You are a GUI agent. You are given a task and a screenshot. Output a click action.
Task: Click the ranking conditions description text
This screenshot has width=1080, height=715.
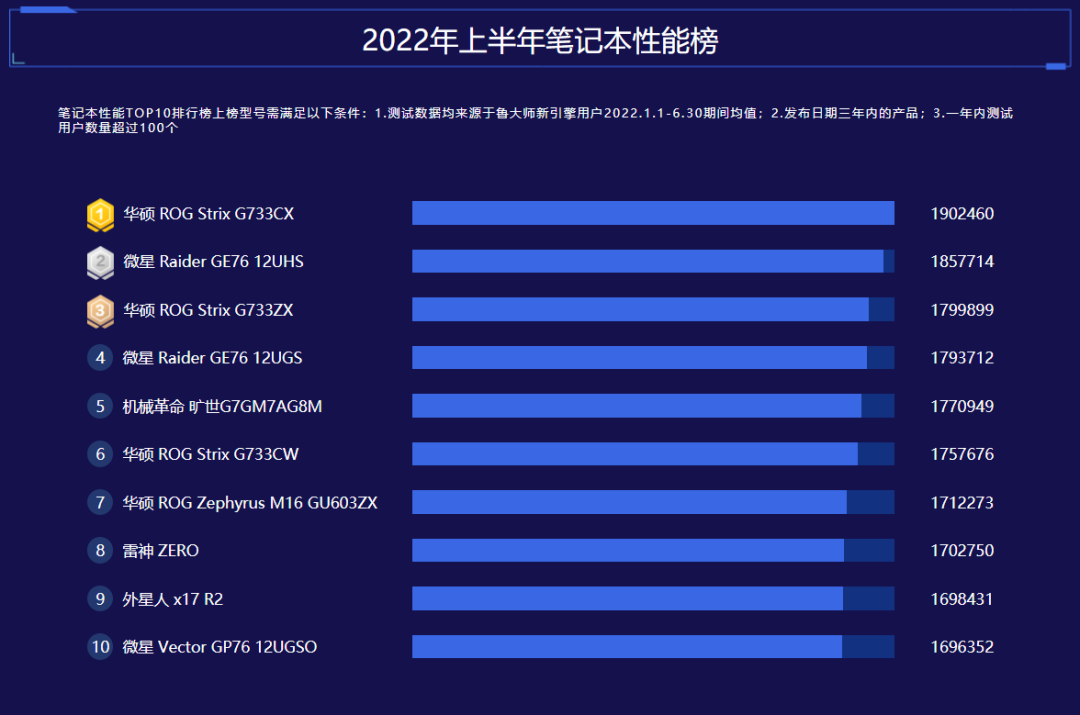(535, 121)
